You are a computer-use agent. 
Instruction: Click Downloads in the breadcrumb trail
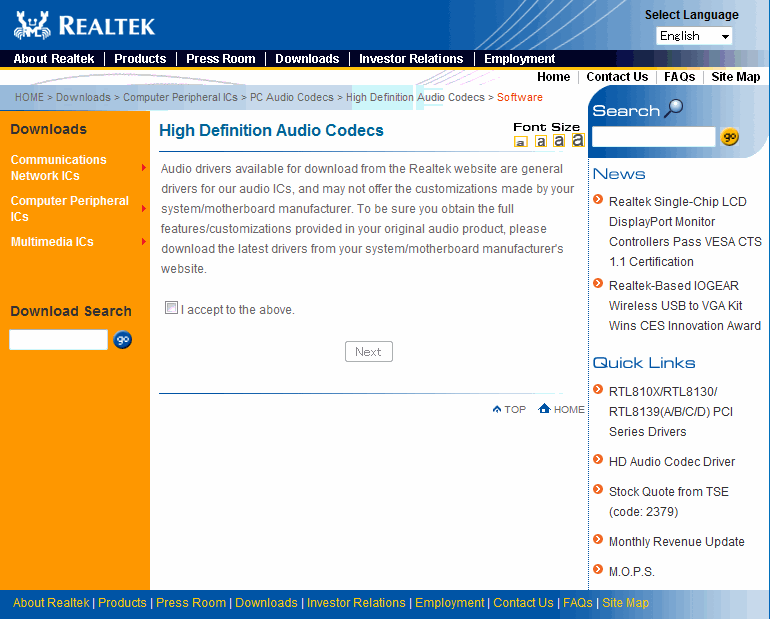(83, 97)
